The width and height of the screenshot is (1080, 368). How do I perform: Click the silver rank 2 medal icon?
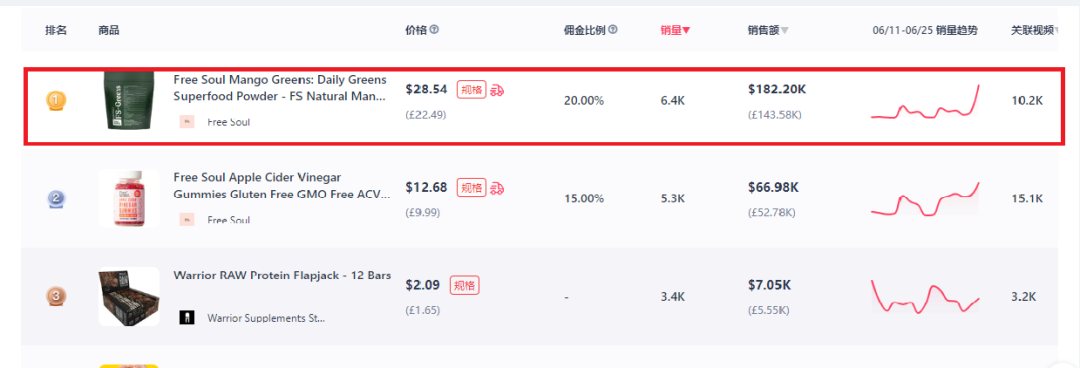(x=56, y=200)
